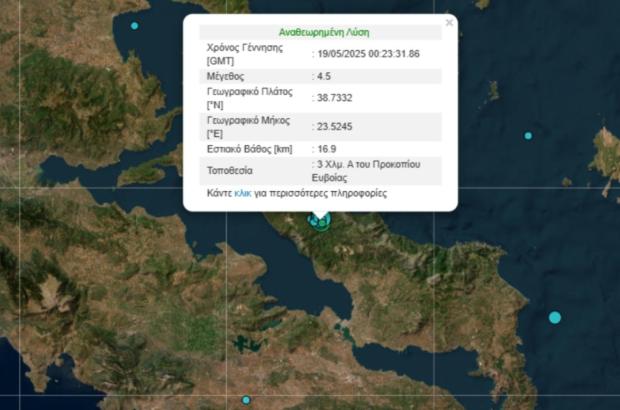Close the earthquake info popup
Image resolution: width=620 pixels, height=410 pixels.
[449, 22]
